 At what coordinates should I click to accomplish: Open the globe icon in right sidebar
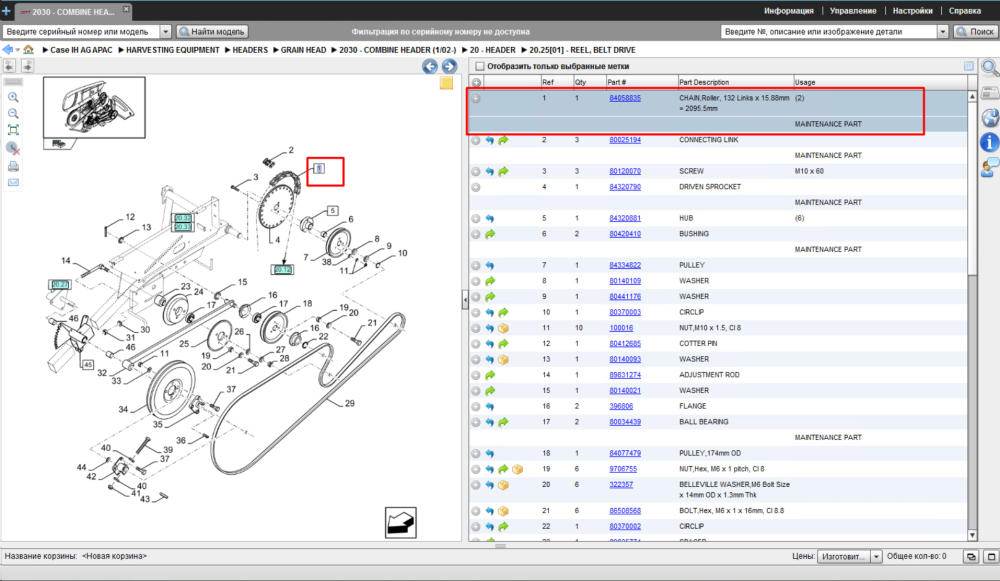coord(990,117)
